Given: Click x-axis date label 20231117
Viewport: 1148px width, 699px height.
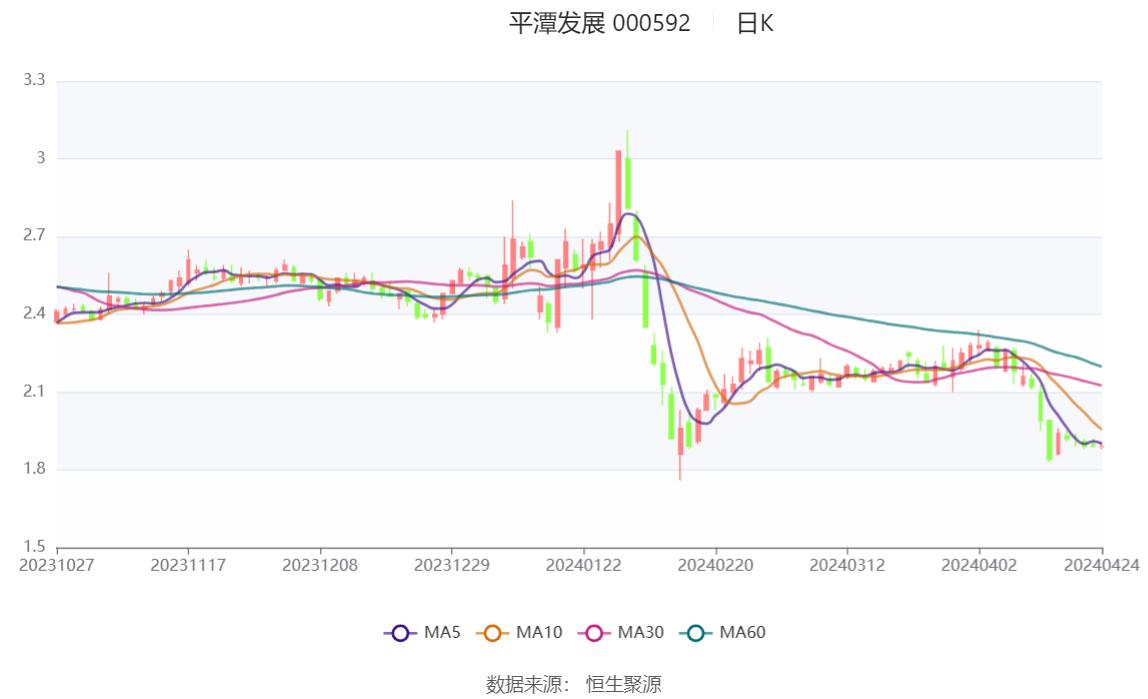Looking at the screenshot, I should coord(188,565).
